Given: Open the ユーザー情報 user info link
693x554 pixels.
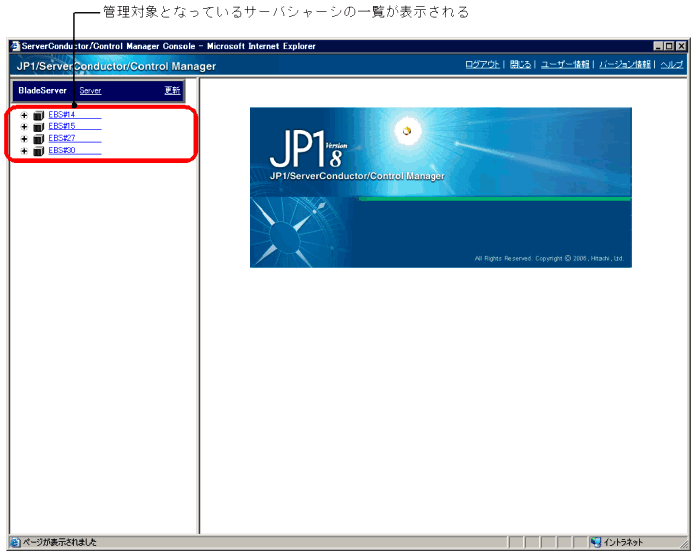Looking at the screenshot, I should (565, 65).
